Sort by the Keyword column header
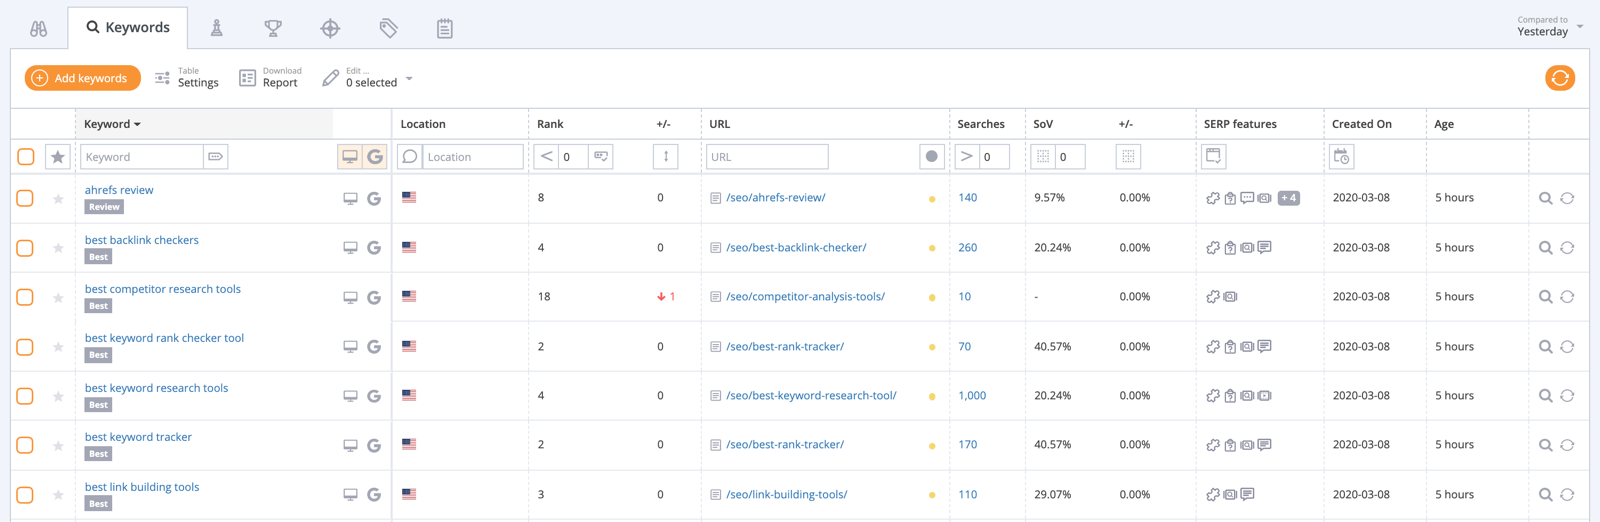This screenshot has width=1600, height=522. coord(112,124)
